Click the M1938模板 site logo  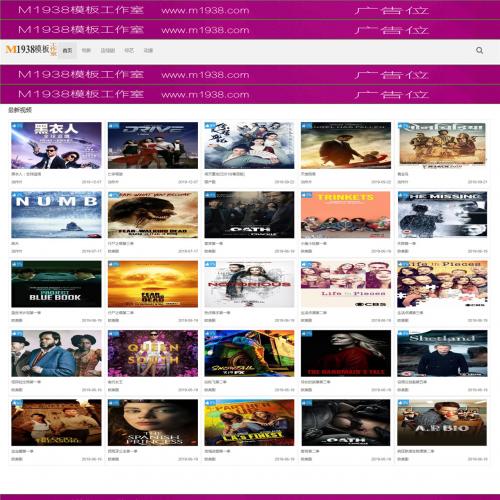[x=31, y=50]
